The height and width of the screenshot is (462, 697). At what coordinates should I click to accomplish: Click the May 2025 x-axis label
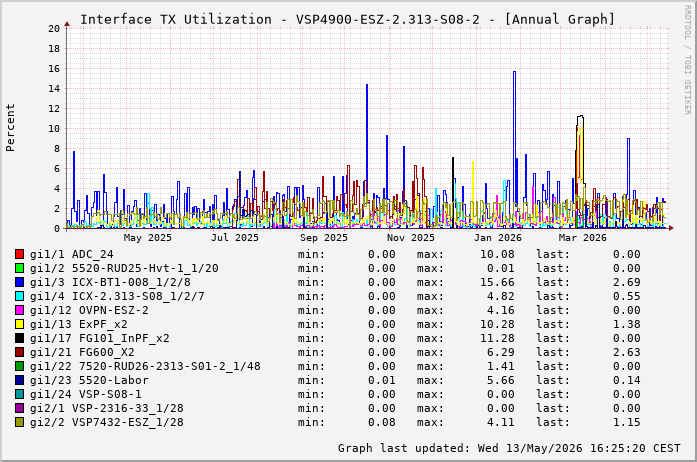(148, 238)
